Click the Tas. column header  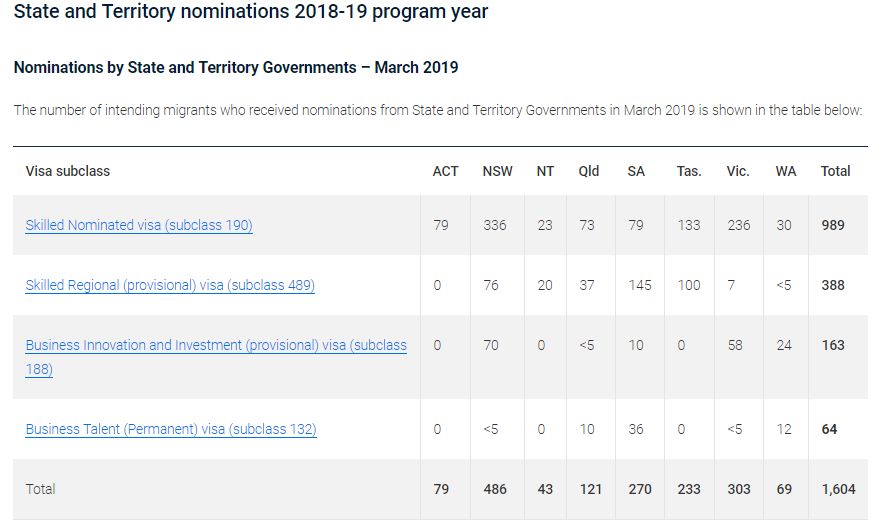pyautogui.click(x=689, y=171)
